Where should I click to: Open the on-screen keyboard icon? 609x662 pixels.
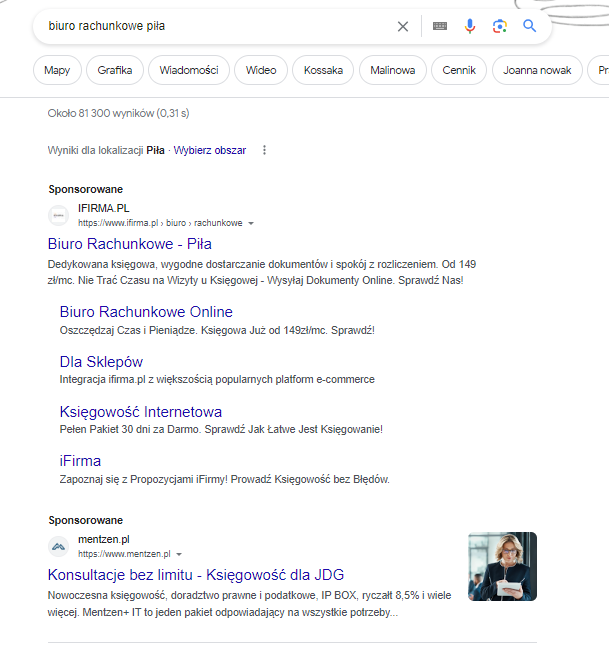point(440,26)
